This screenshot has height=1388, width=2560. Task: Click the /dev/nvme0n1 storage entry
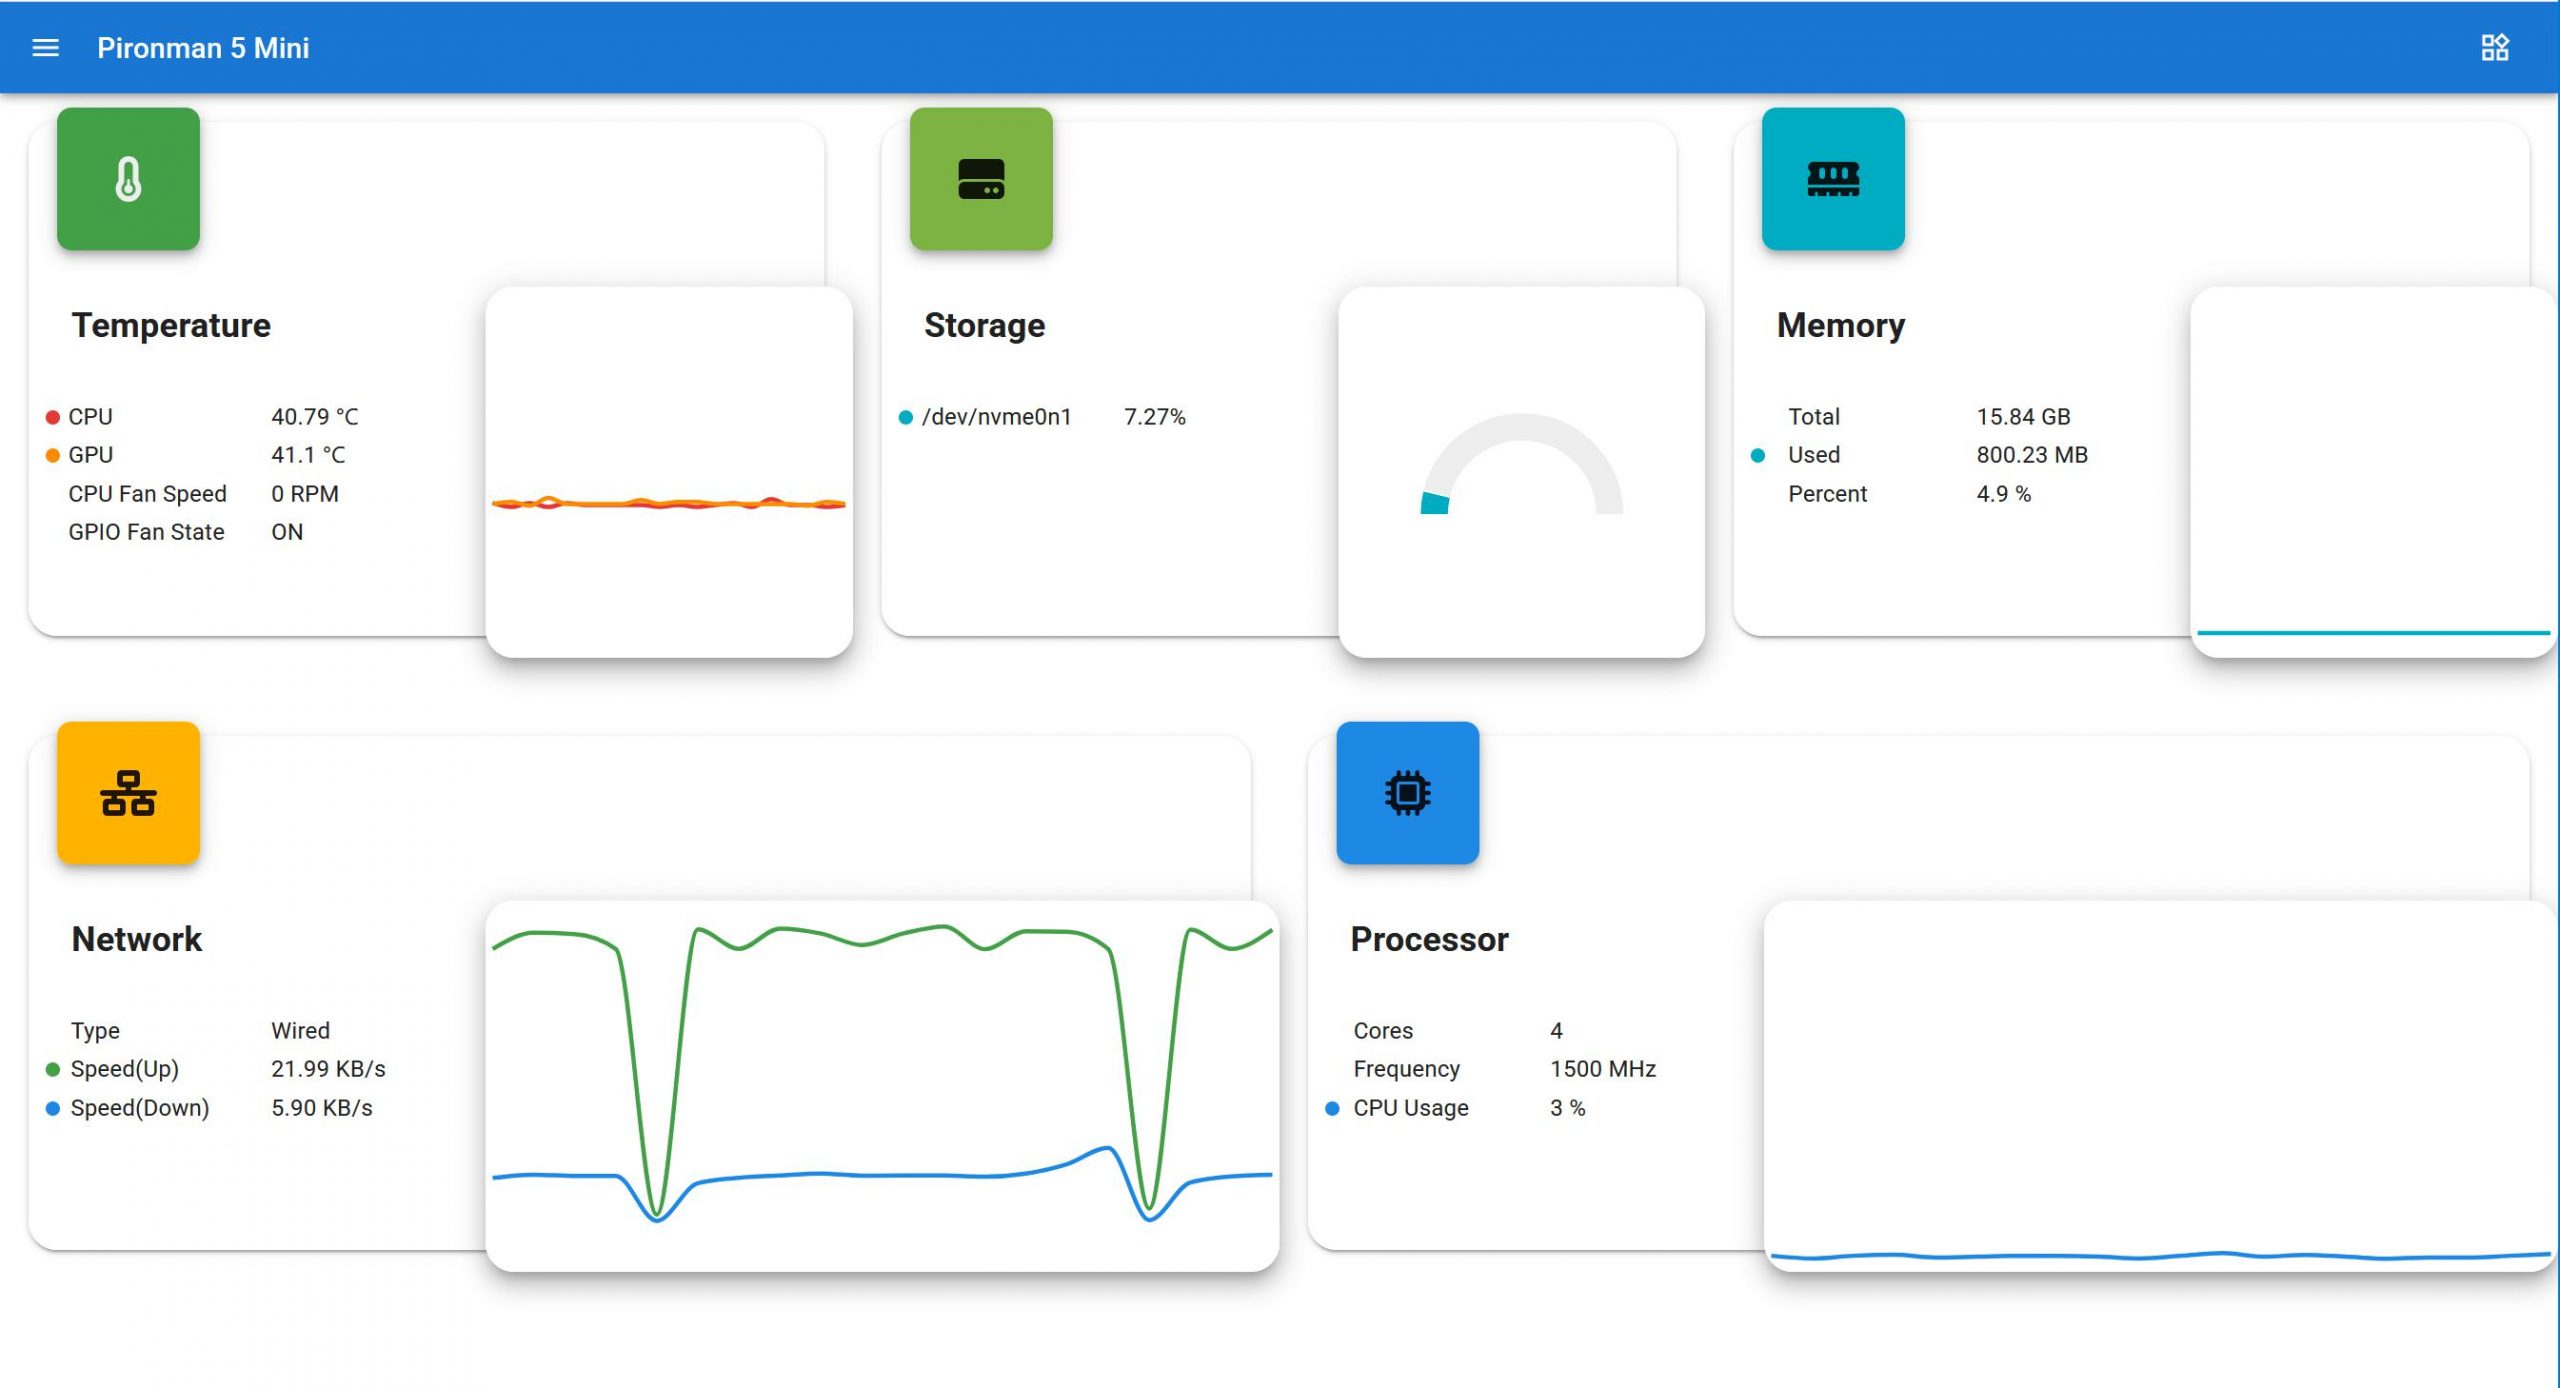pos(996,417)
